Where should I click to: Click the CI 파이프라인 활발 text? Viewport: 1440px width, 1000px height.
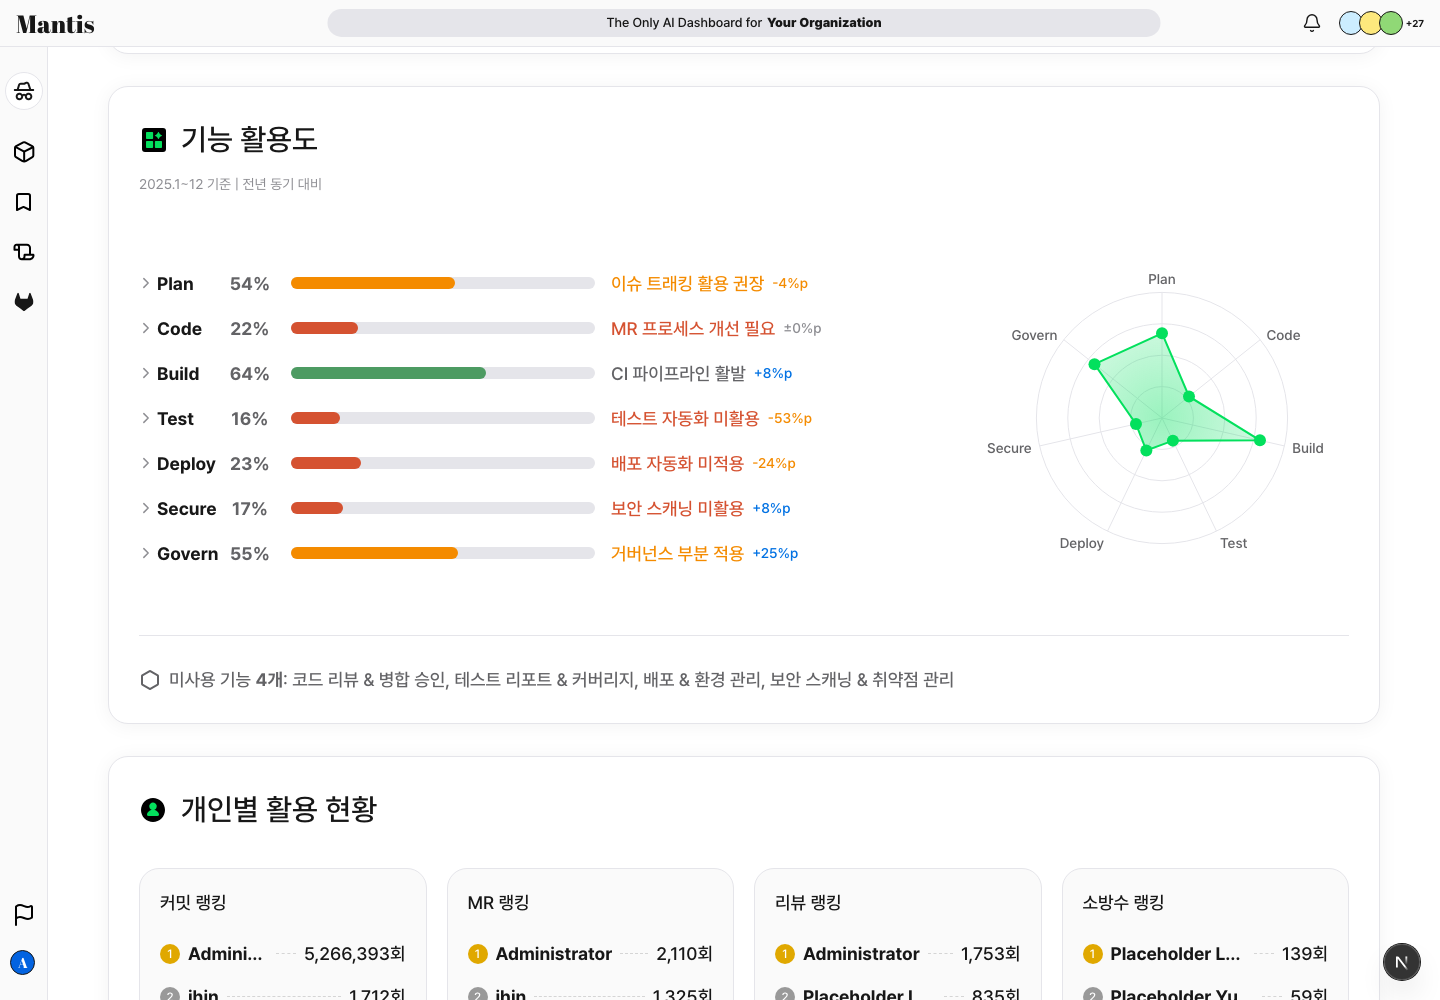point(678,374)
